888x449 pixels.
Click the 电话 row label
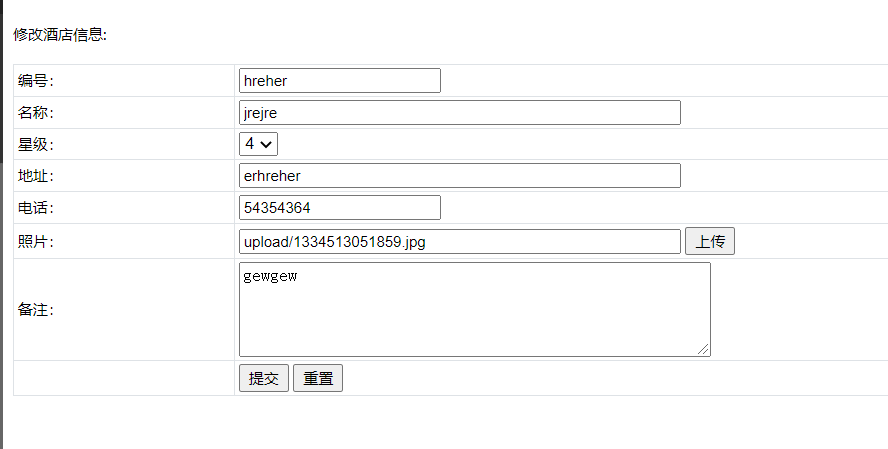coord(36,209)
